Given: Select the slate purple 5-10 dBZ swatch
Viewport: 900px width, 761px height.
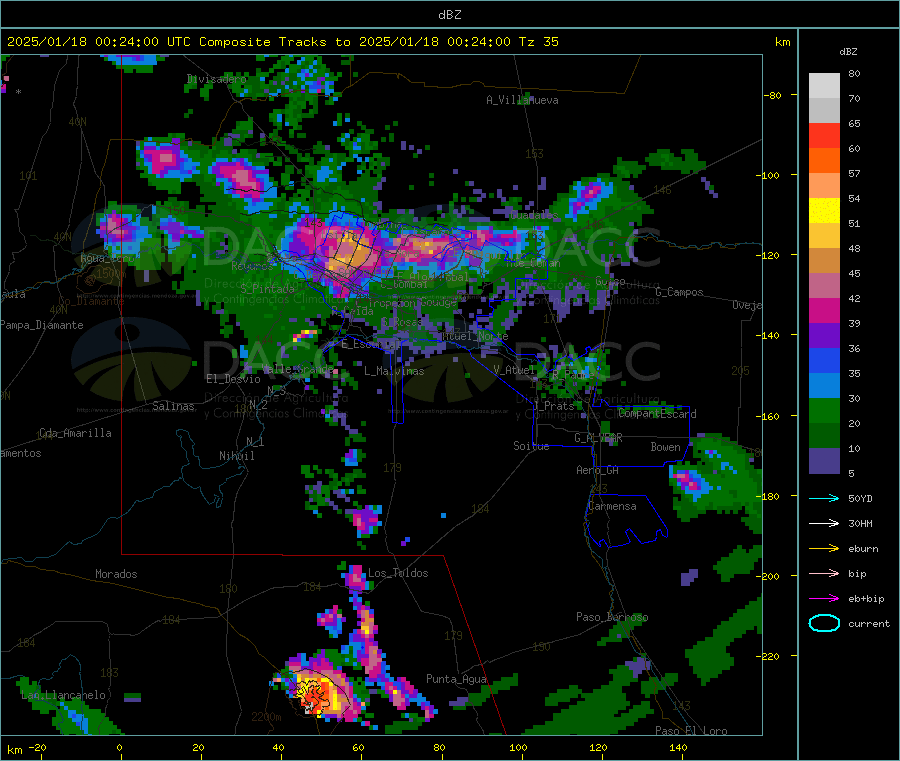Looking at the screenshot, I should pyautogui.click(x=824, y=461).
